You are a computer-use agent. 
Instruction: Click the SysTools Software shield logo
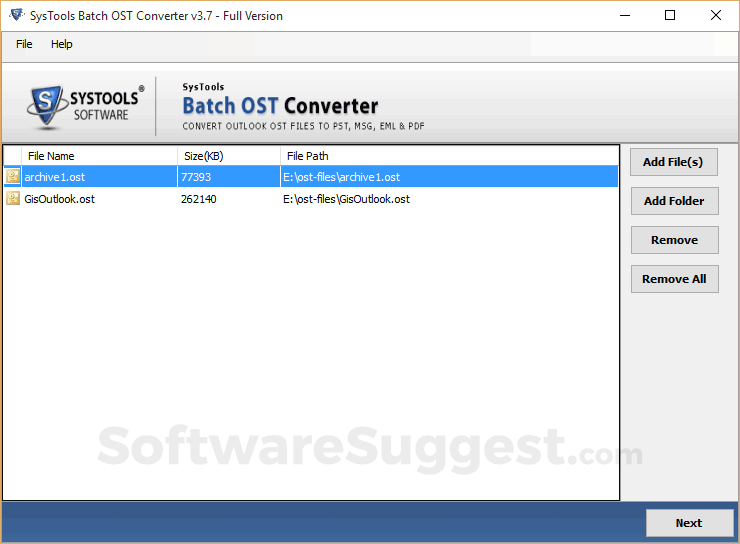(45, 106)
